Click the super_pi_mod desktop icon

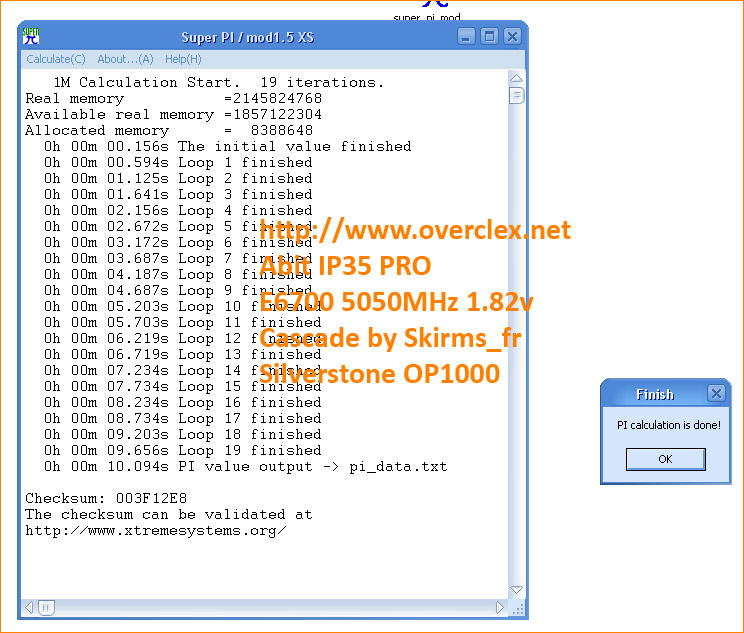(427, 10)
